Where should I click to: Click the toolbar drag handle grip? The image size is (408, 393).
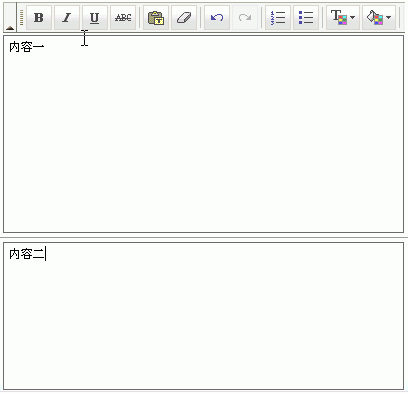point(21,17)
